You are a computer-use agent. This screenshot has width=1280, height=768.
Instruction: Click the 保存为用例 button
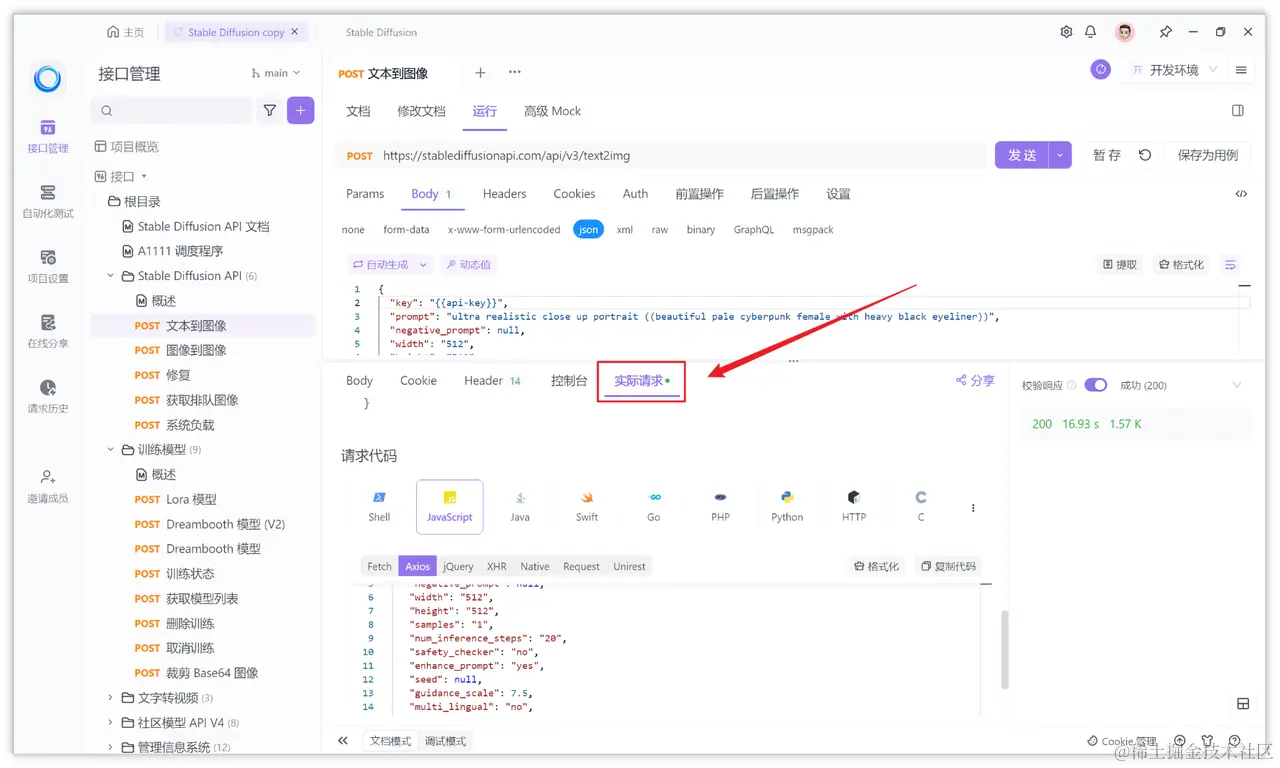1208,155
